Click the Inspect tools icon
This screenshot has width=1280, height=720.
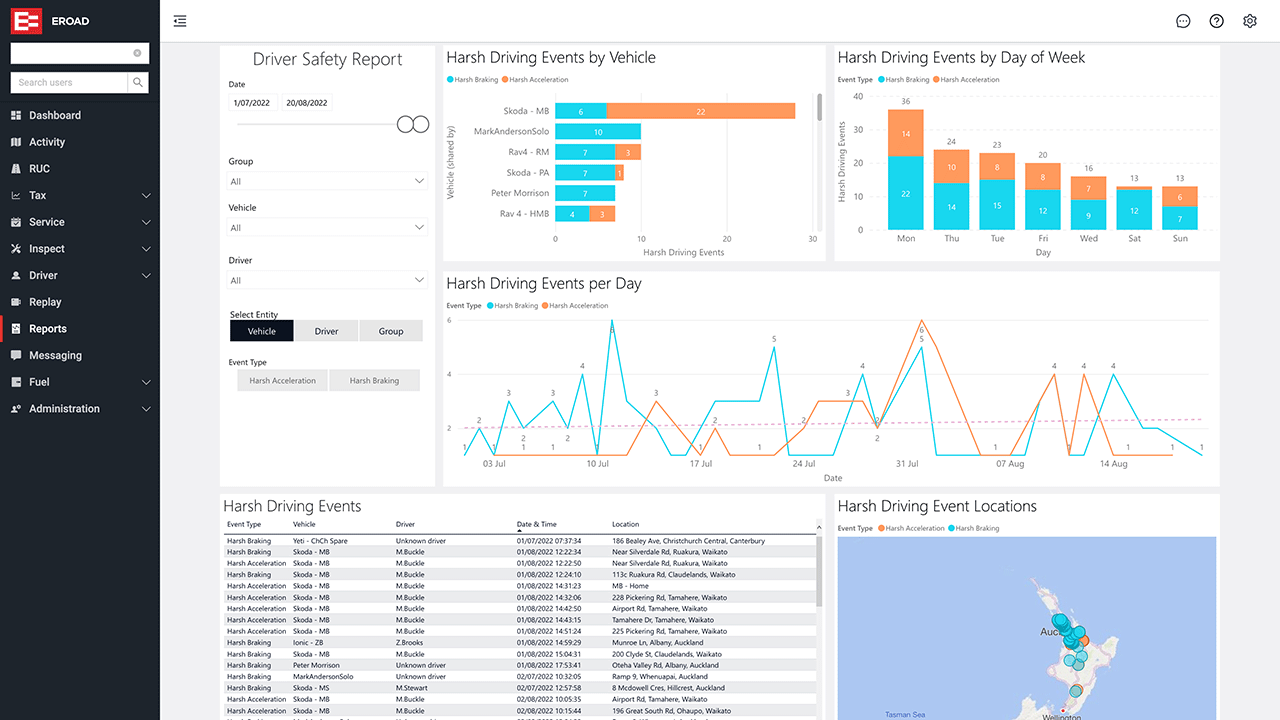click(x=16, y=249)
